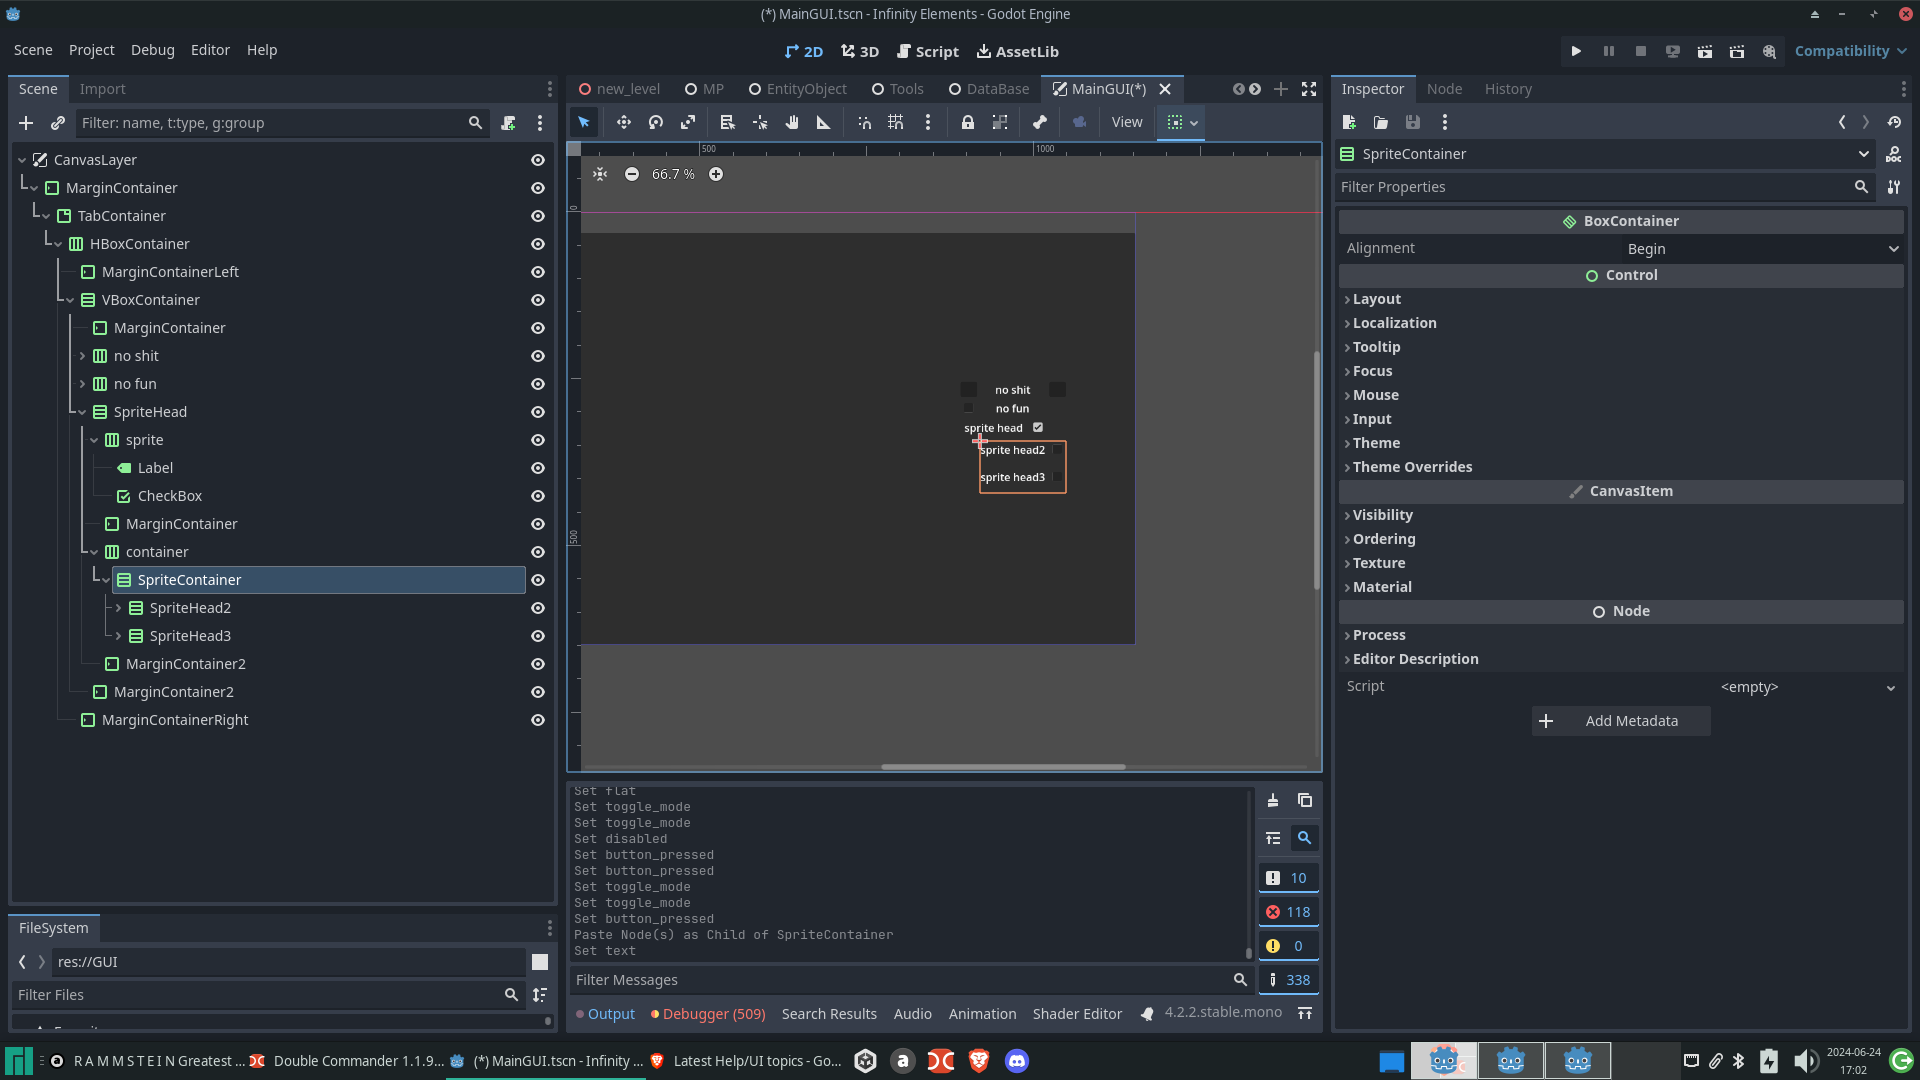The height and width of the screenshot is (1080, 1920).
Task: Toggle visibility of MarginContainerRight
Action: pos(537,720)
